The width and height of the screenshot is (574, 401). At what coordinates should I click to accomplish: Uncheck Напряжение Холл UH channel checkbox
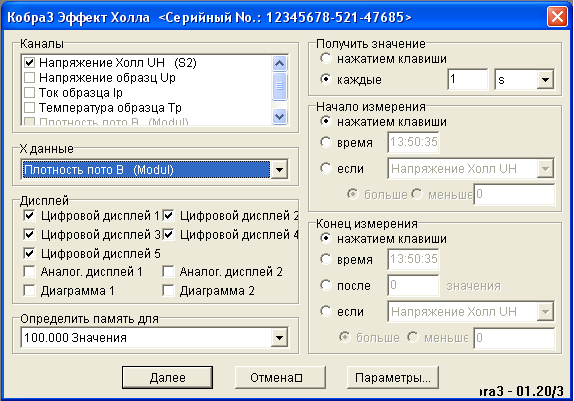pyautogui.click(x=29, y=63)
